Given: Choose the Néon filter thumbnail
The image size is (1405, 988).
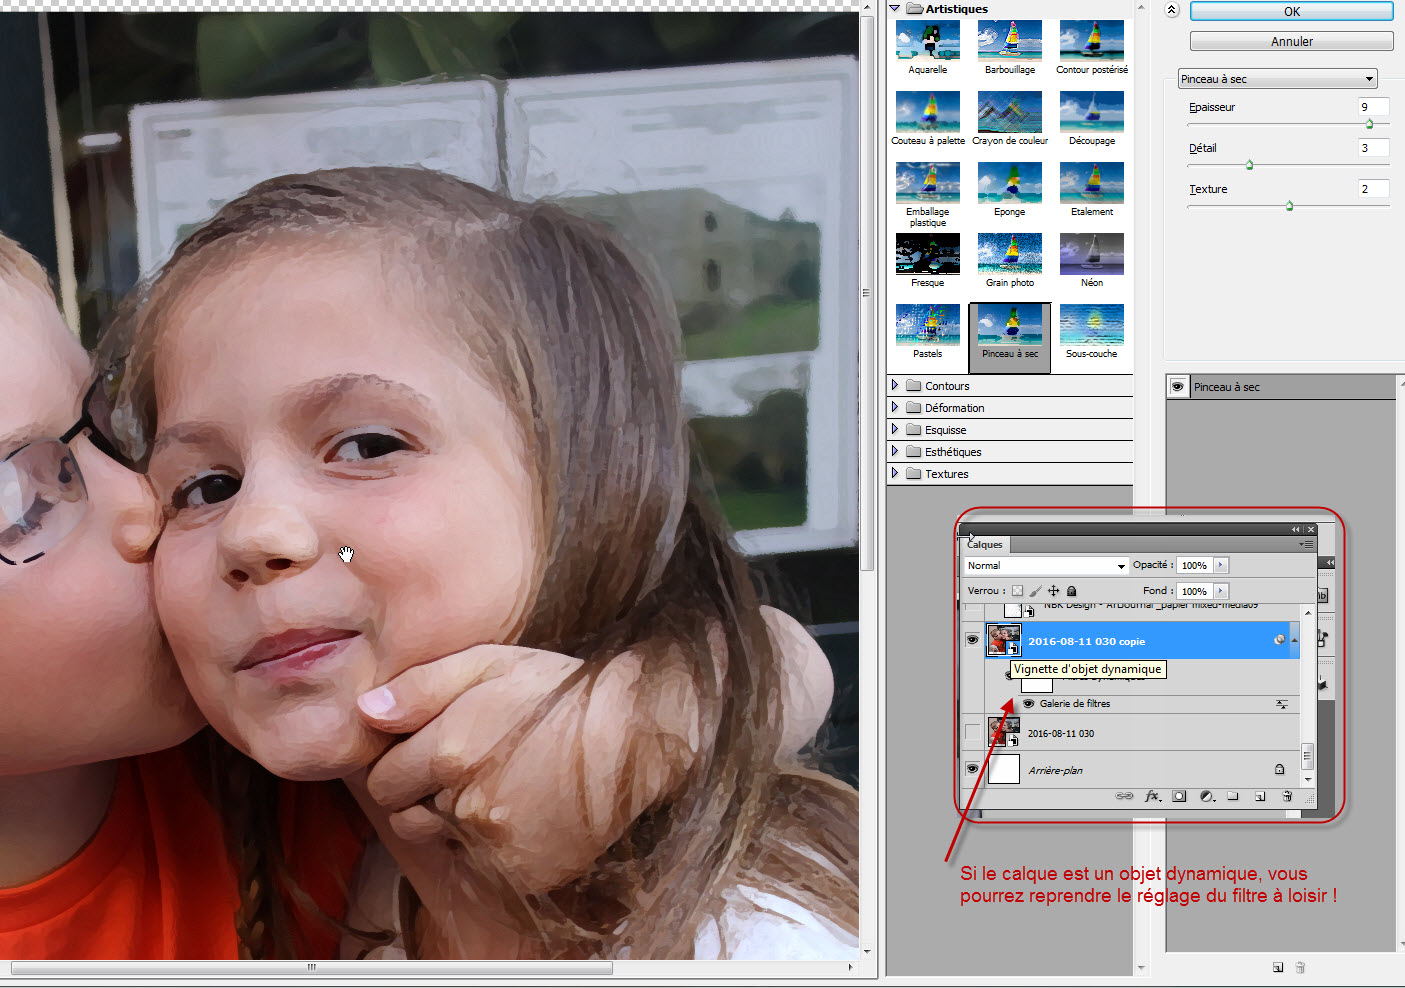Looking at the screenshot, I should [x=1092, y=254].
